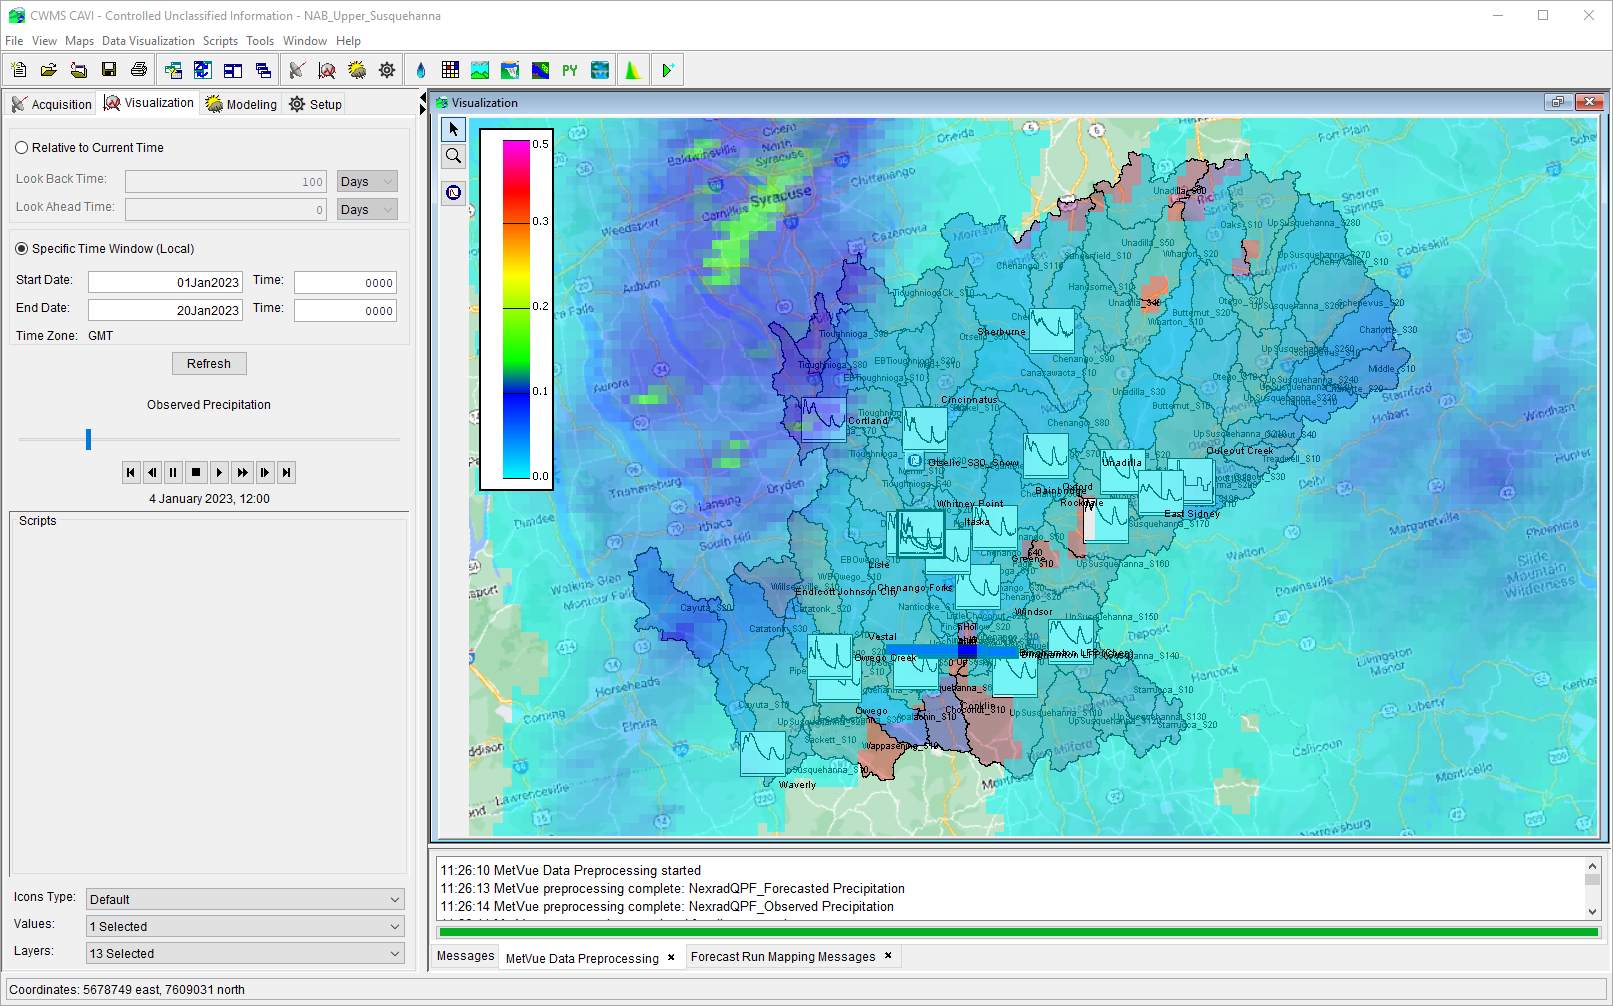Select the pointer arrow tool in map
Viewport: 1613px width, 1006px height.
[x=453, y=129]
